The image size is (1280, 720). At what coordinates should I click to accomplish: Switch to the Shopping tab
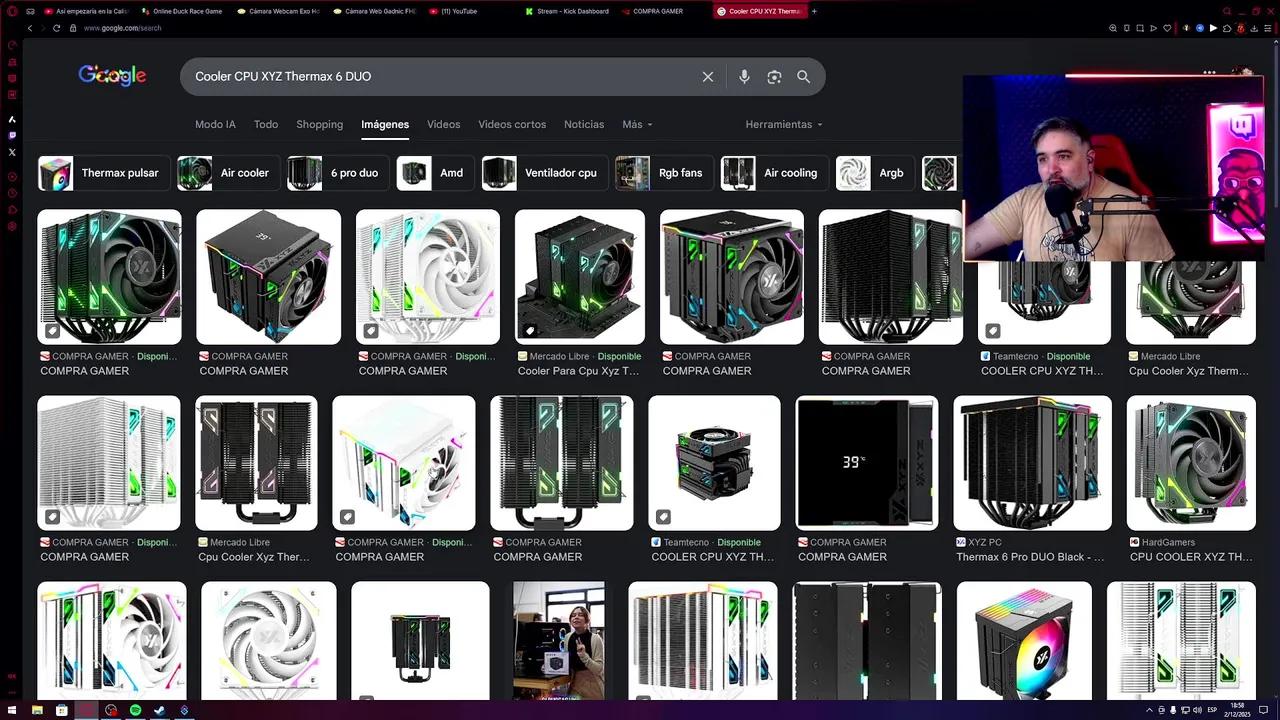tap(319, 124)
